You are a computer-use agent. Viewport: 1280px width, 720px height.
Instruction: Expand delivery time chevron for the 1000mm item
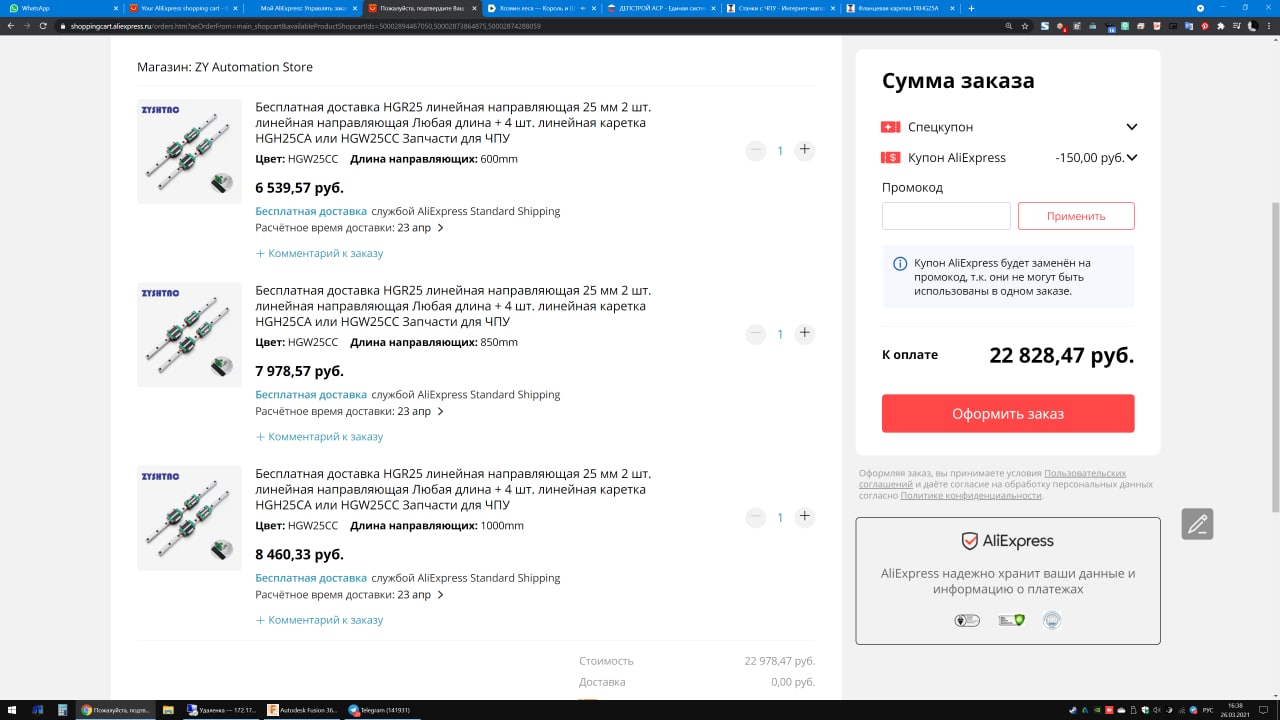(440, 594)
